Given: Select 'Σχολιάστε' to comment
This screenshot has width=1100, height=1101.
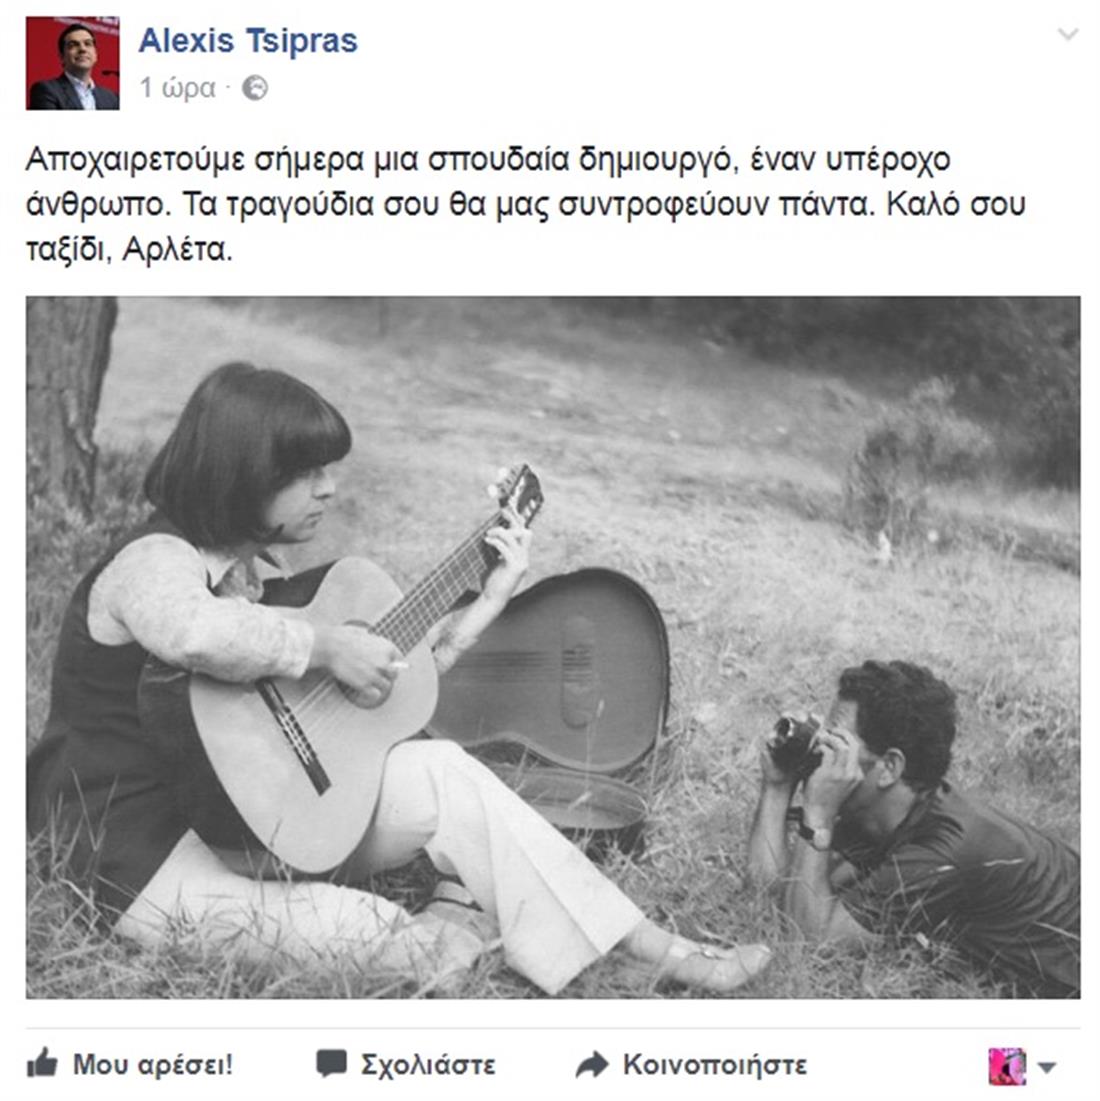Looking at the screenshot, I should point(428,1064).
